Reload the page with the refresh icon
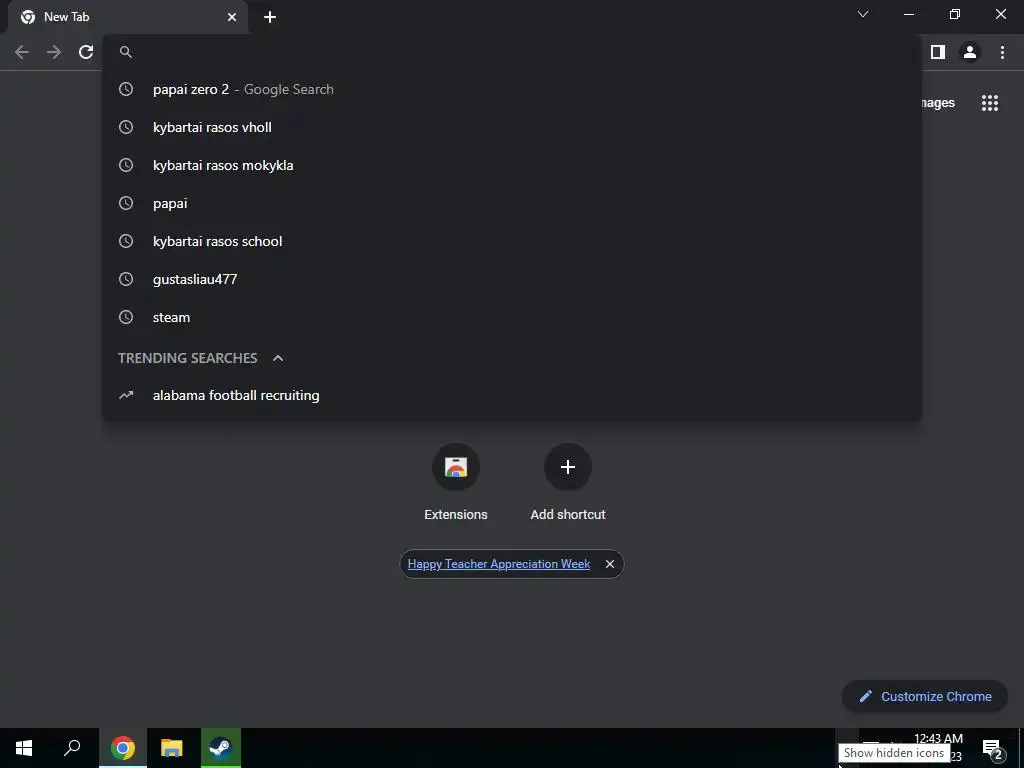The width and height of the screenshot is (1024, 768). coord(86,52)
